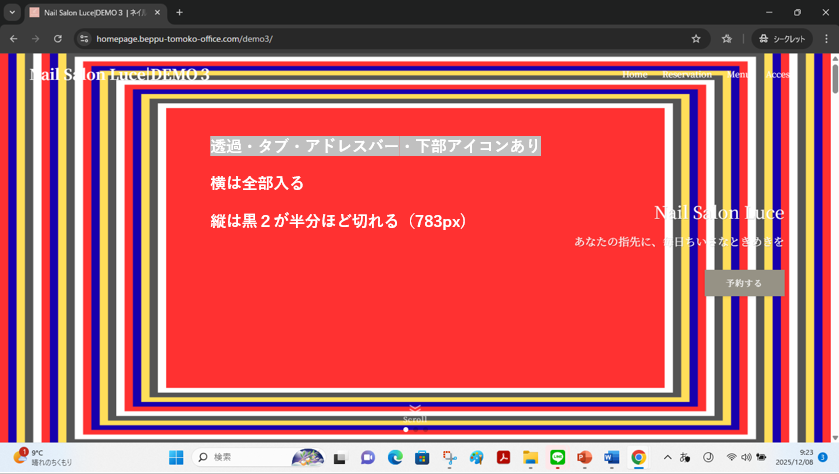Go back using the browser back arrow
Viewport: 839px width, 474px height.
click(x=13, y=39)
